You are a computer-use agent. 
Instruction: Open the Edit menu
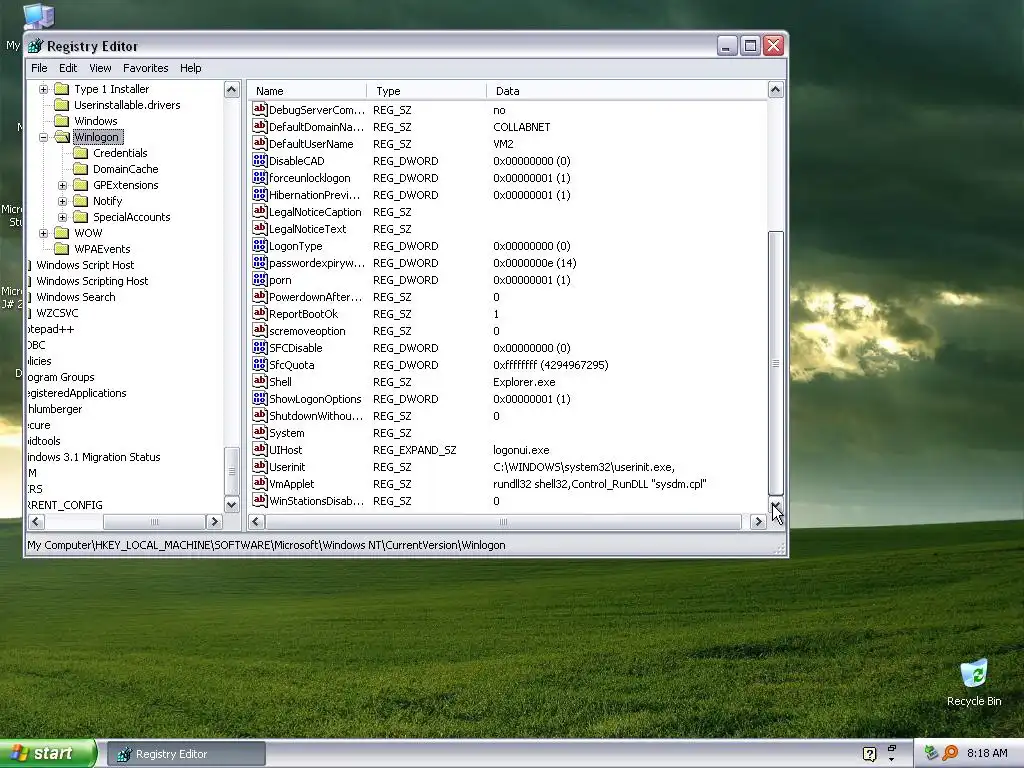[x=68, y=68]
